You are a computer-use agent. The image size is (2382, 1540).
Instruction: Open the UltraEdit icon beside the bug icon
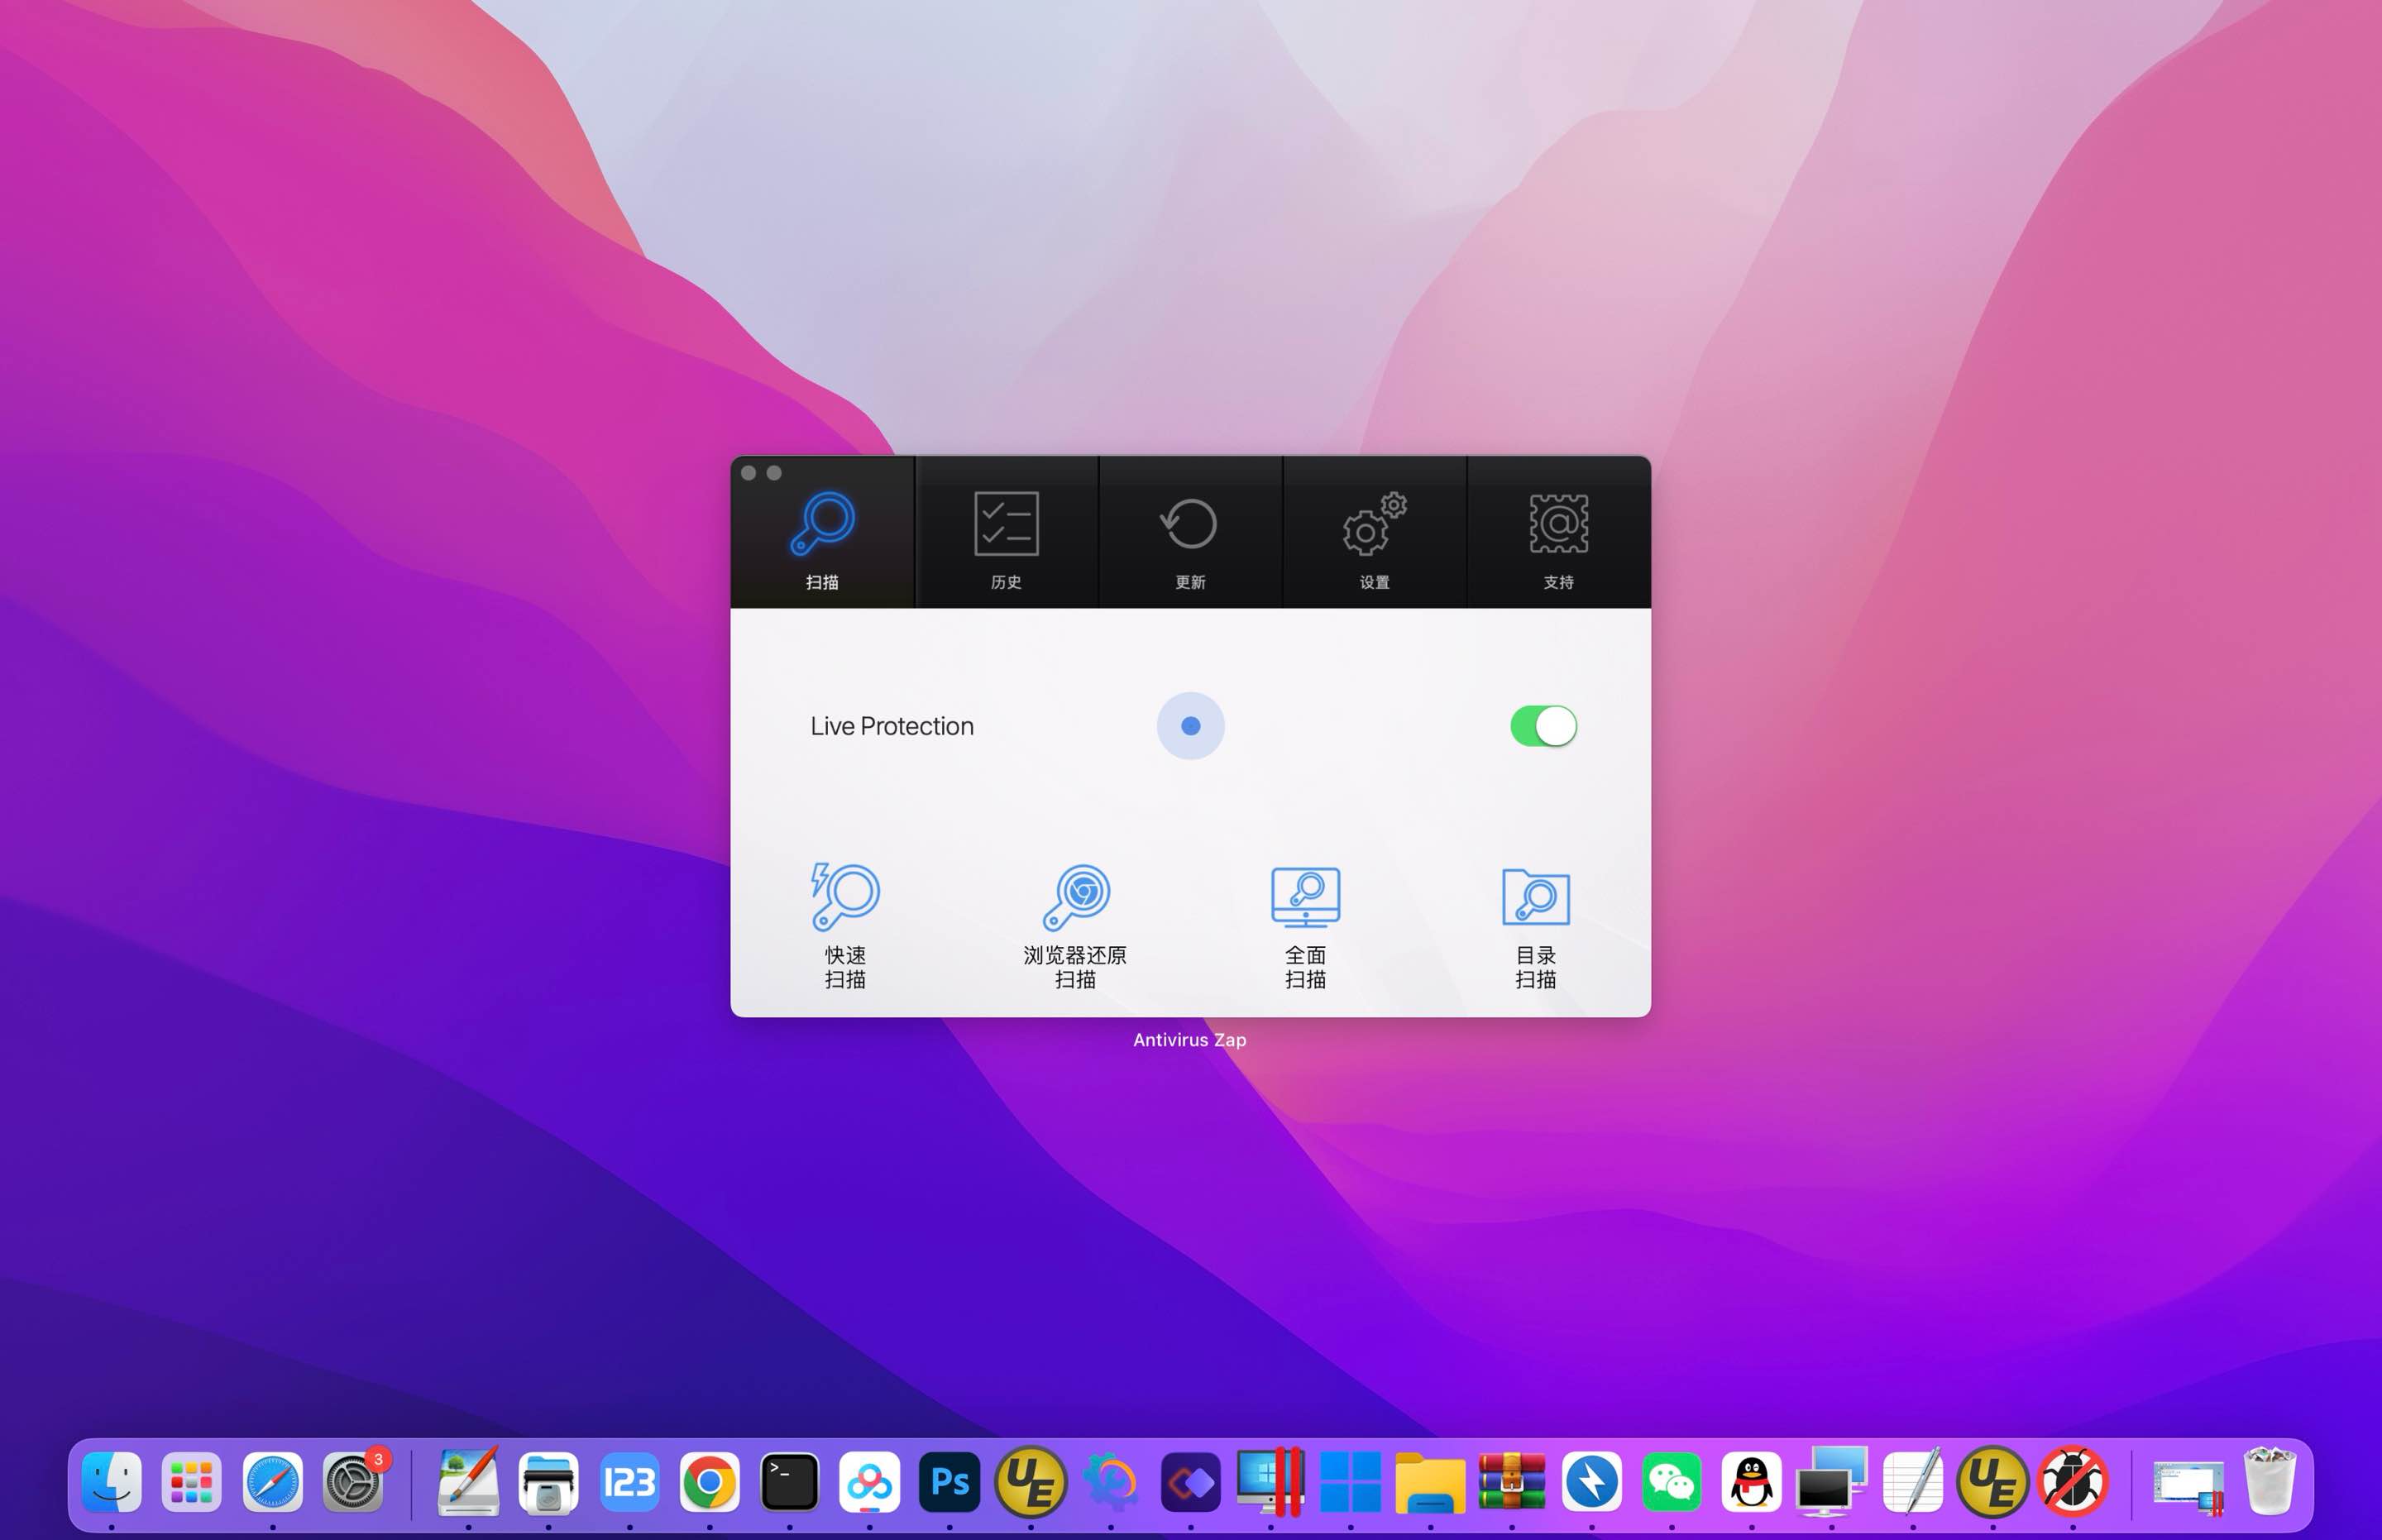tap(1992, 1481)
